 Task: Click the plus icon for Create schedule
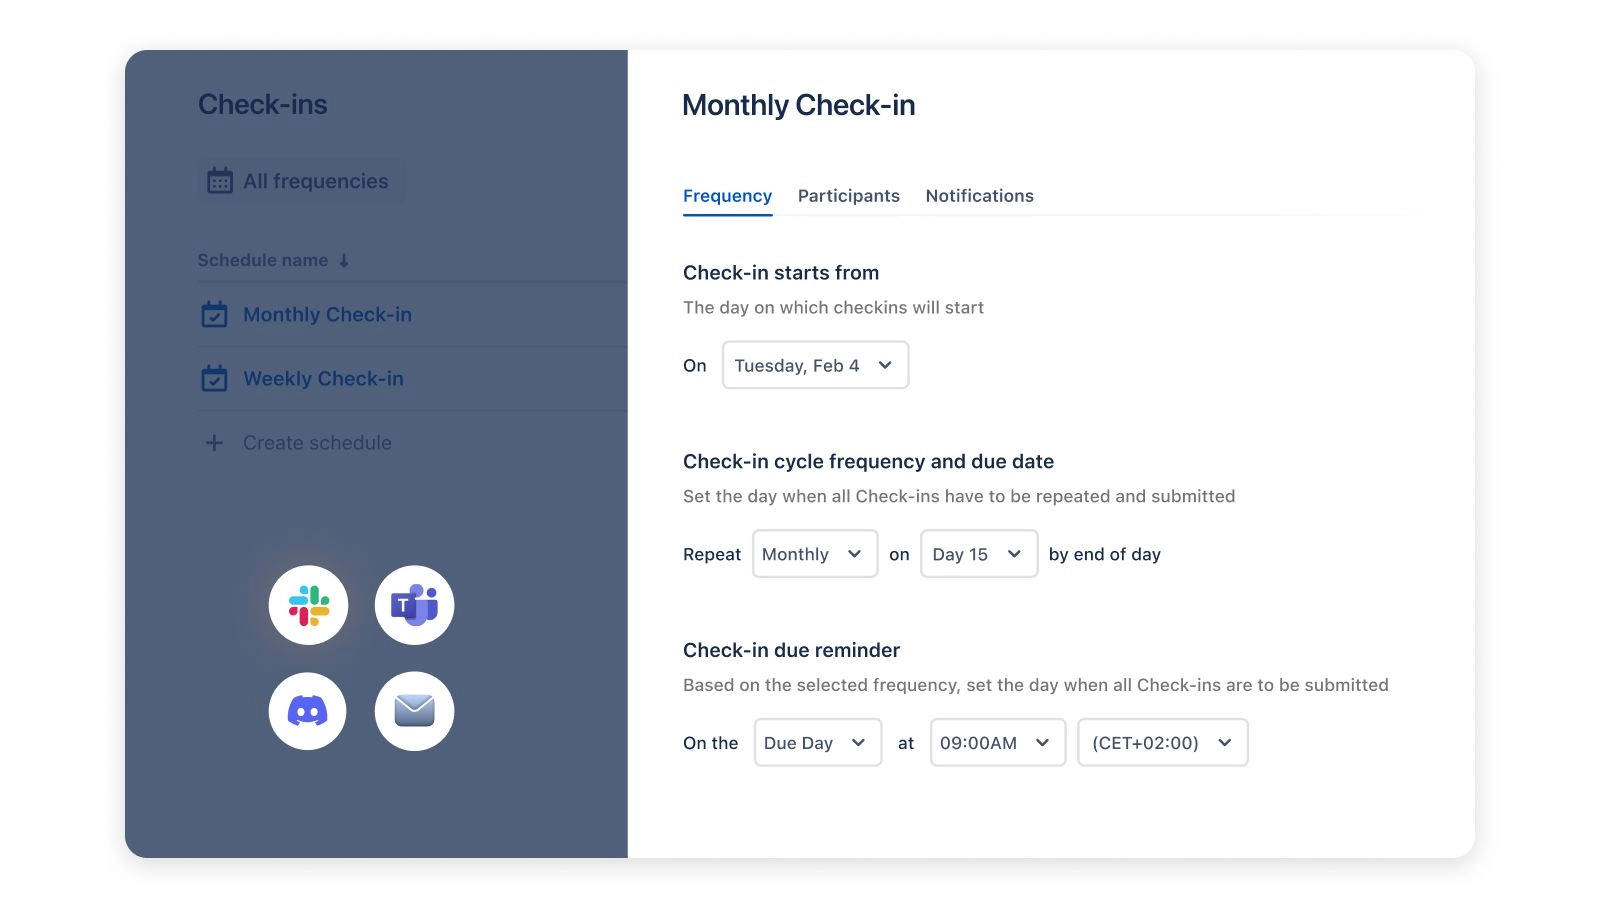(x=214, y=443)
